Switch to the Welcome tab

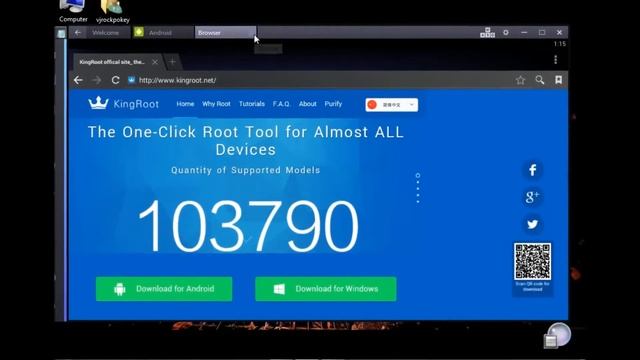tap(105, 33)
